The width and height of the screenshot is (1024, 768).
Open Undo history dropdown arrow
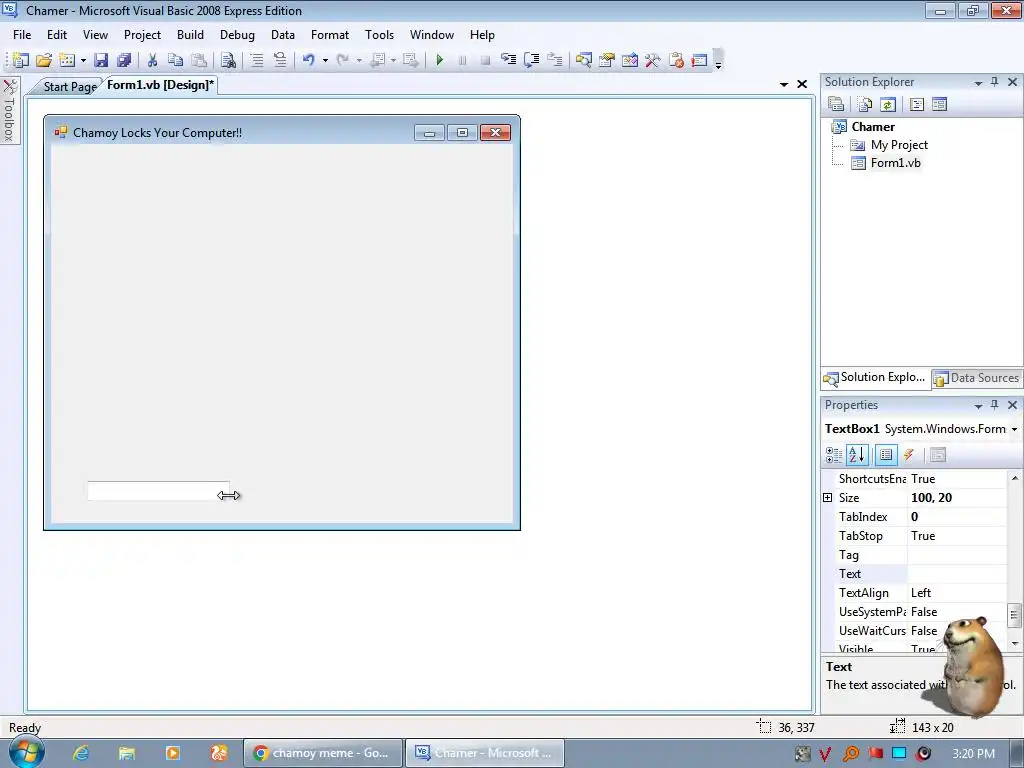pos(325,60)
